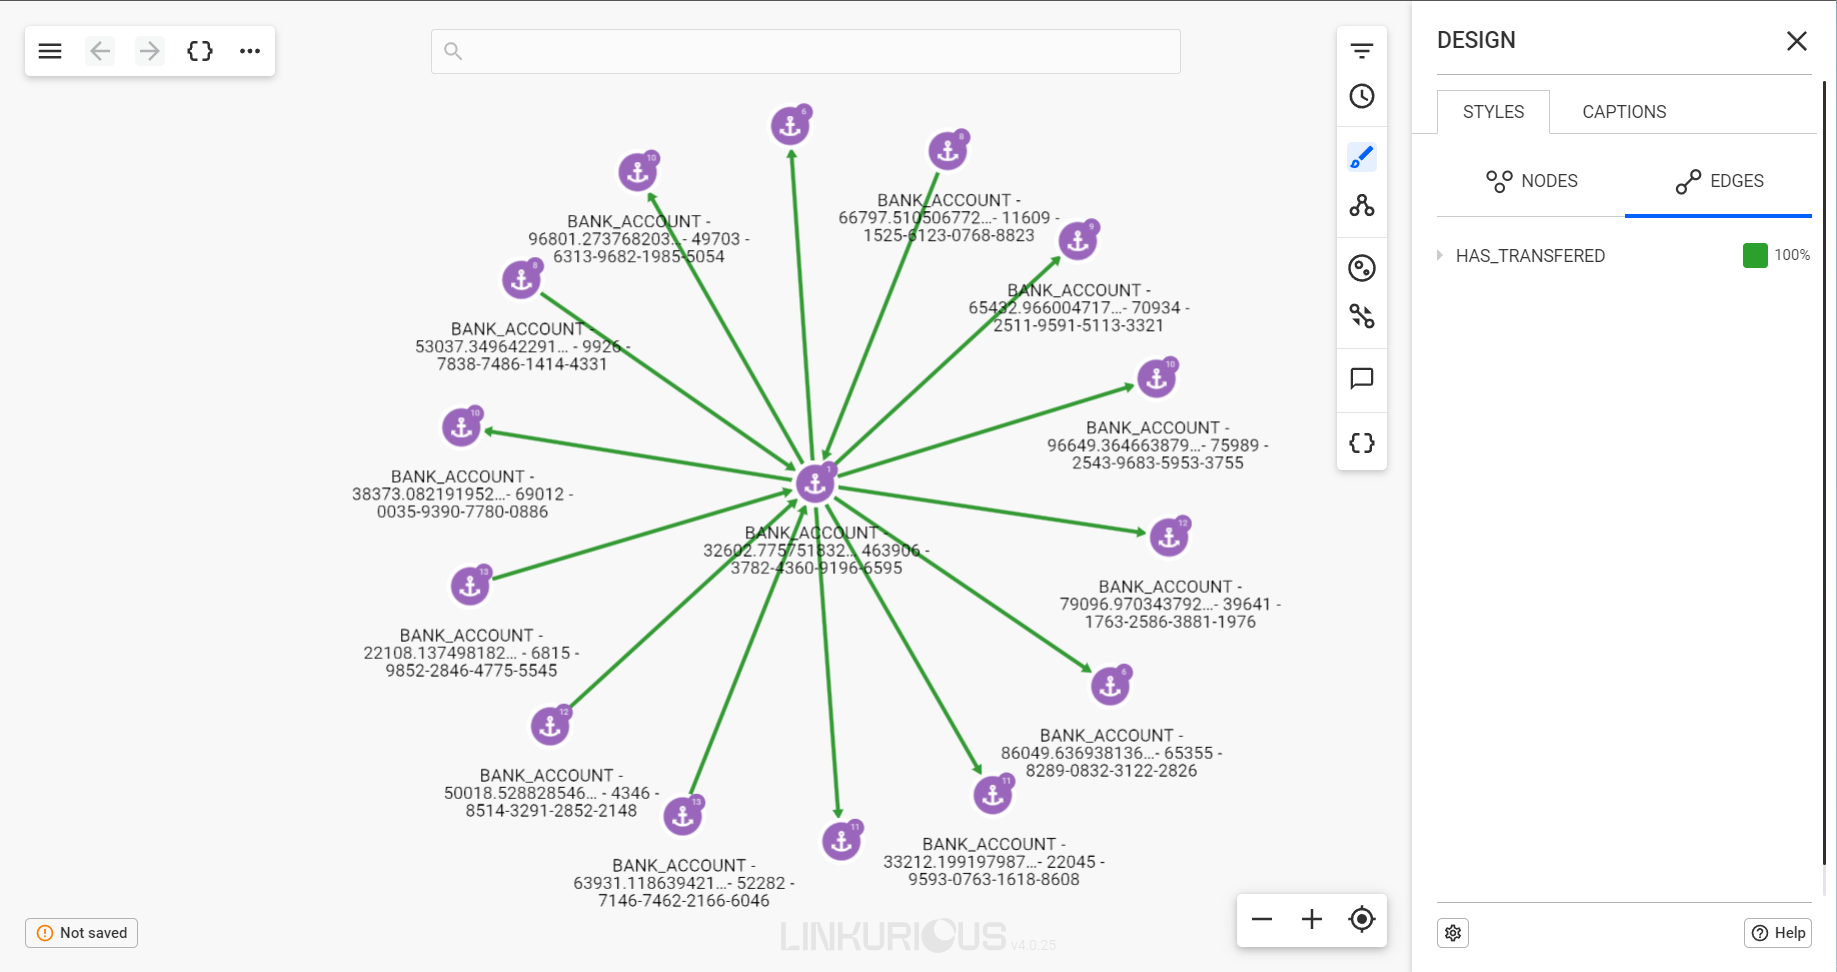Expand the HAS_TRANSFERED edge style
This screenshot has width=1837, height=972.
pyautogui.click(x=1440, y=256)
